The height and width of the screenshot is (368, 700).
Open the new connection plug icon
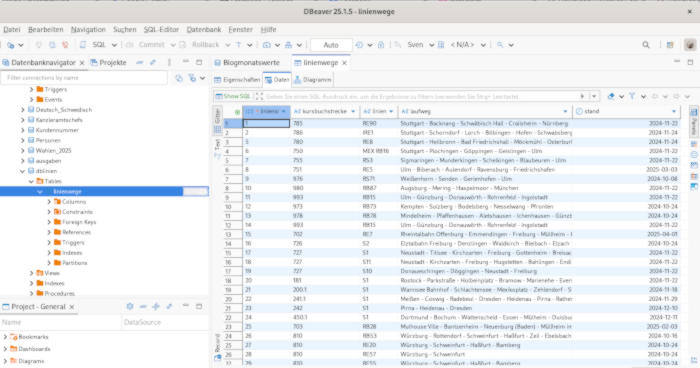pos(11,45)
